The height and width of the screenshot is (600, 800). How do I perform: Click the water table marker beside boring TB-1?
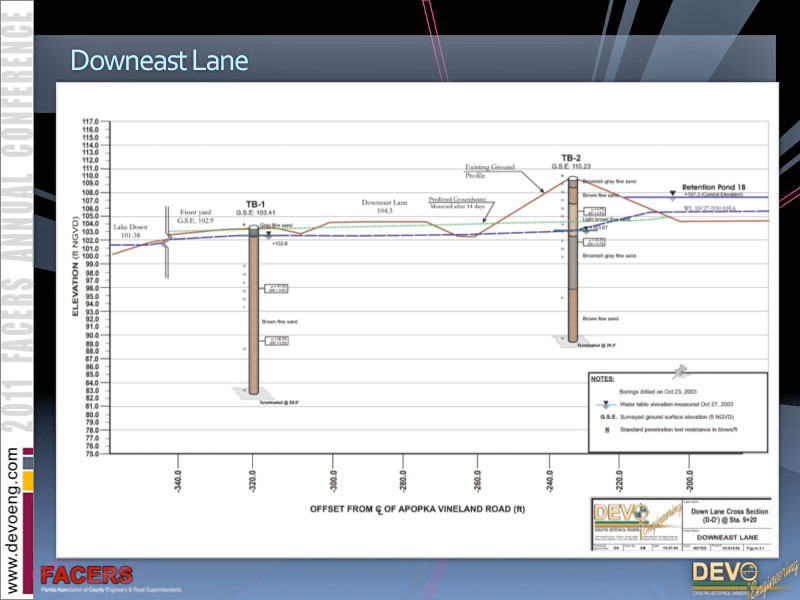pyautogui.click(x=269, y=235)
